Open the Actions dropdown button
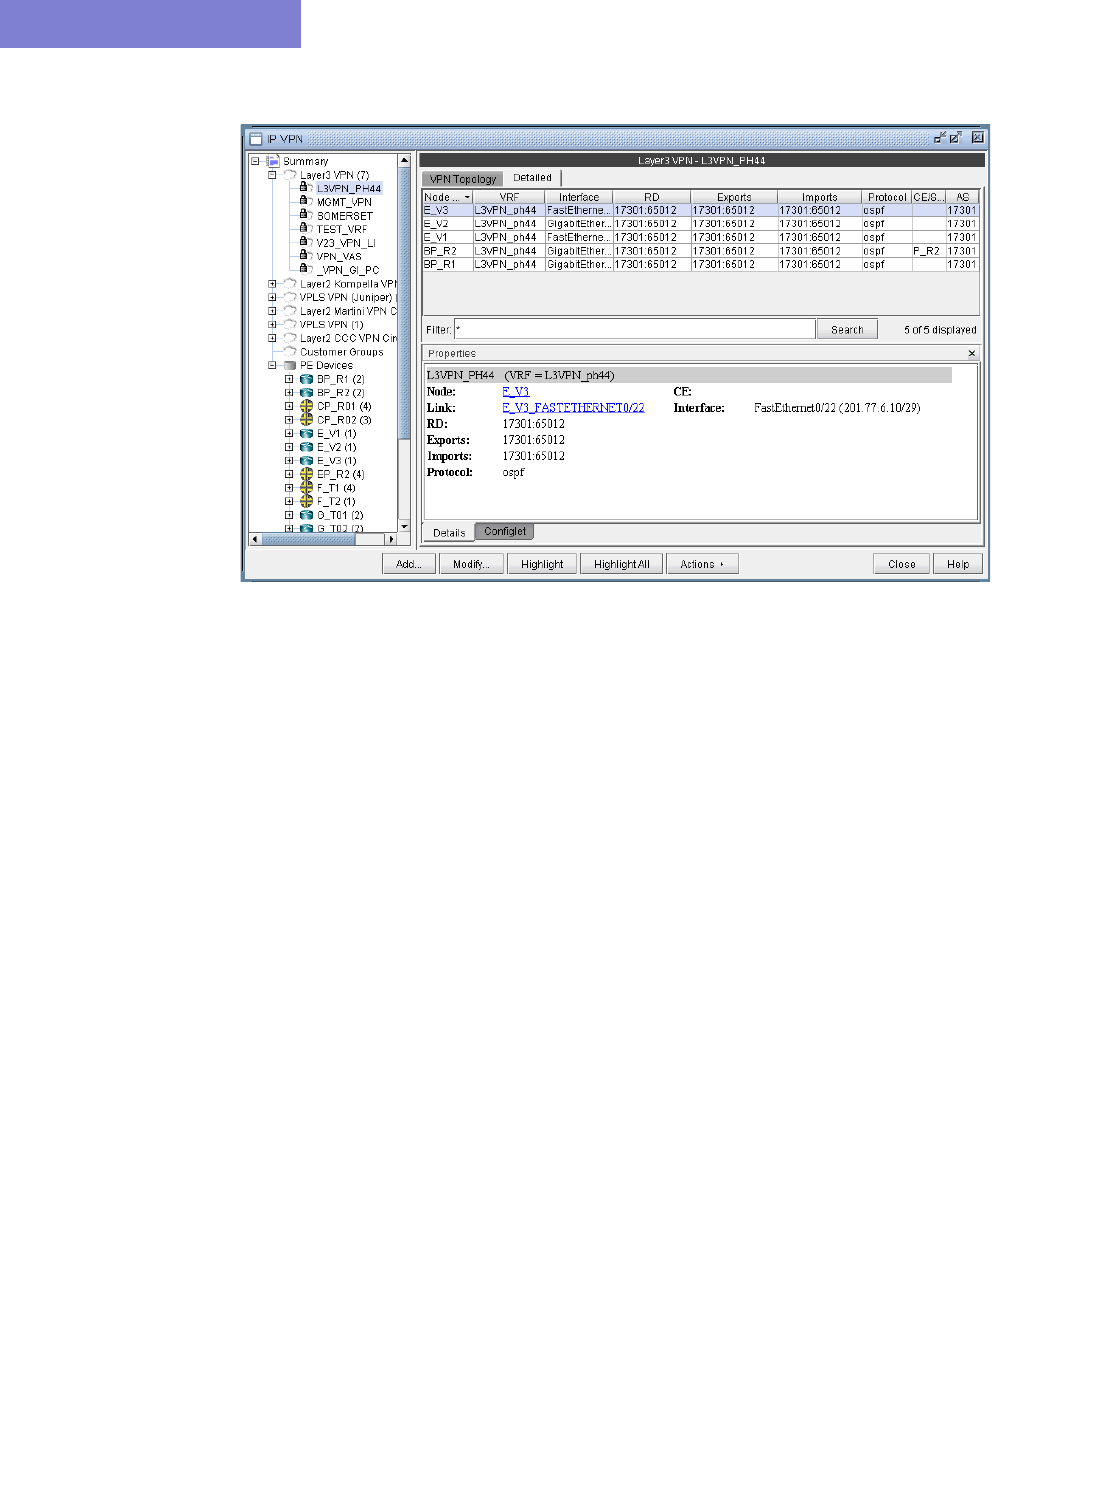Screen dimensions: 1114x1488 [702, 564]
